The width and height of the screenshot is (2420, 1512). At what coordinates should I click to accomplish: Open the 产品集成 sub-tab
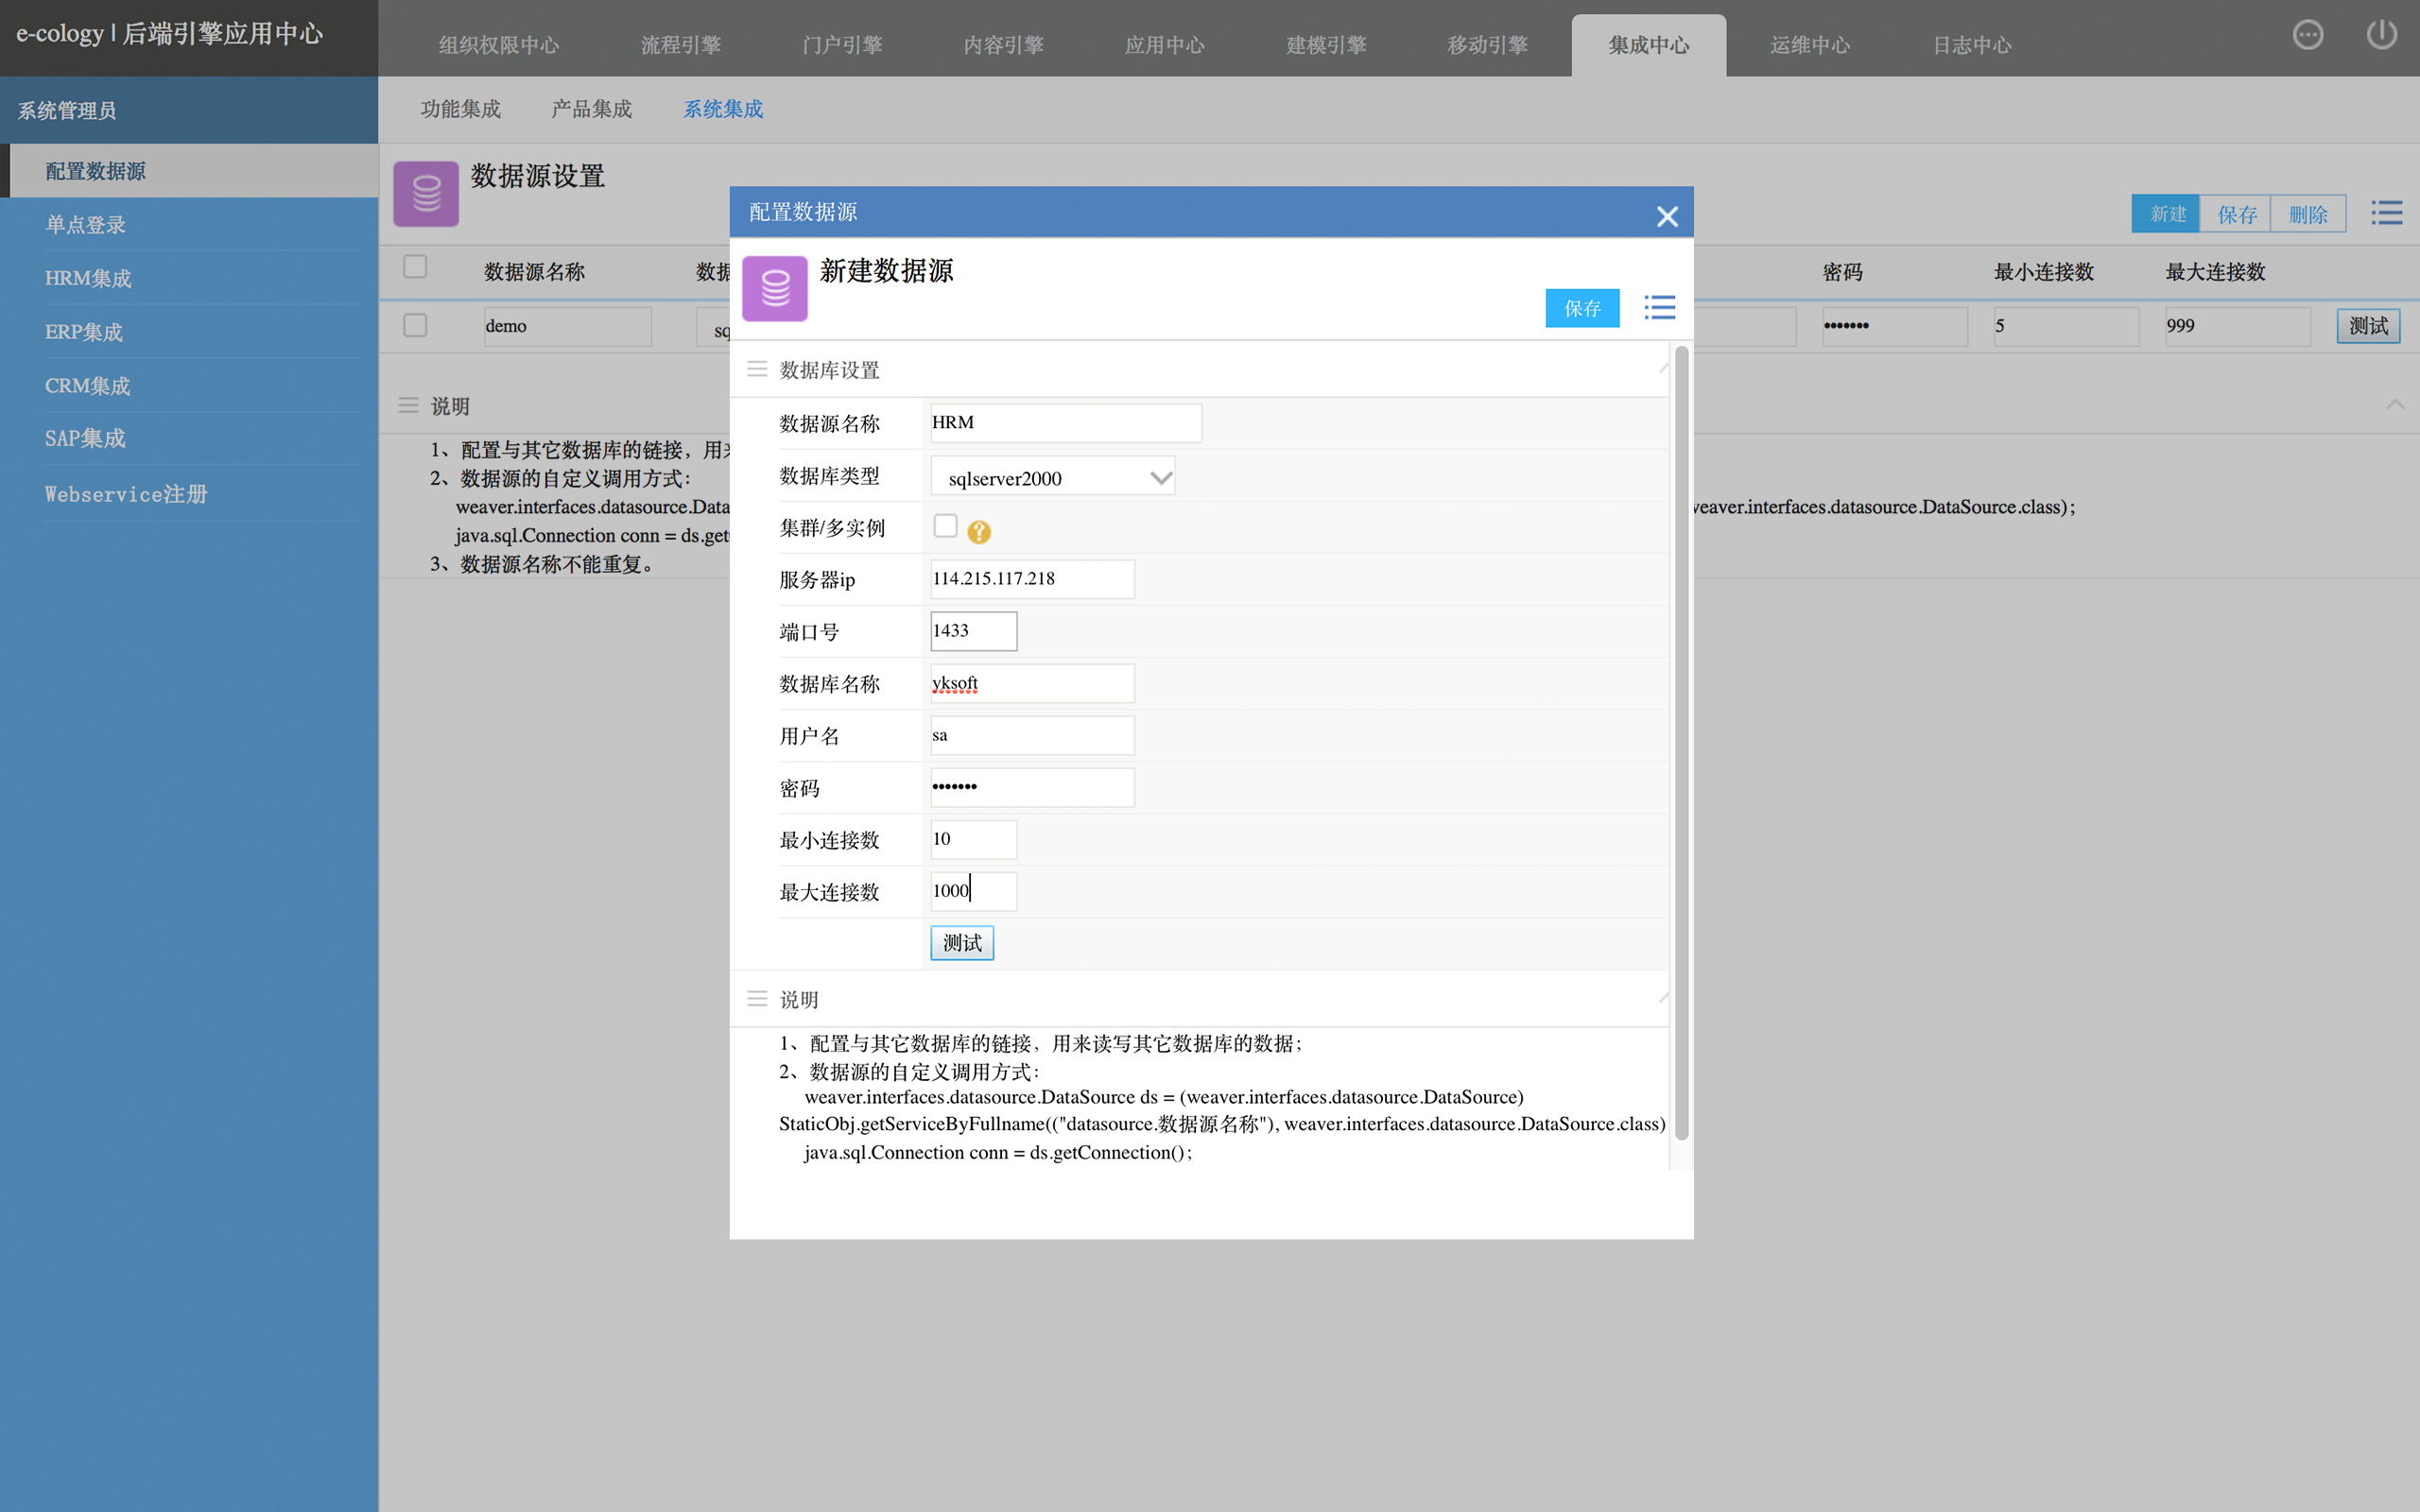pos(591,109)
